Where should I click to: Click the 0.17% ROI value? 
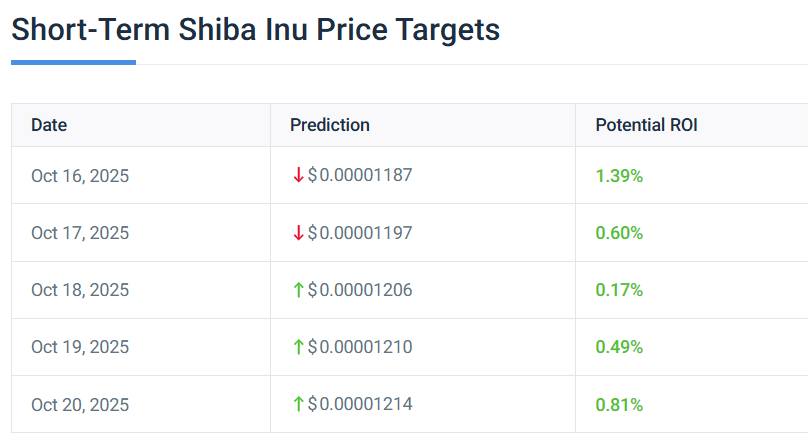tap(619, 290)
